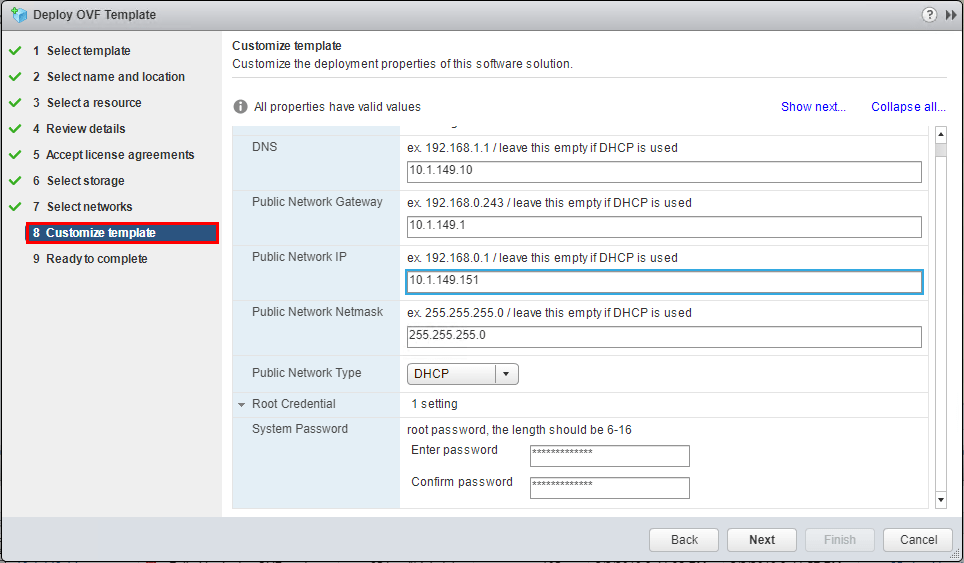Viewport: 964px width, 563px height.
Task: Click the Deploy OVF Template title icon
Action: click(x=18, y=15)
